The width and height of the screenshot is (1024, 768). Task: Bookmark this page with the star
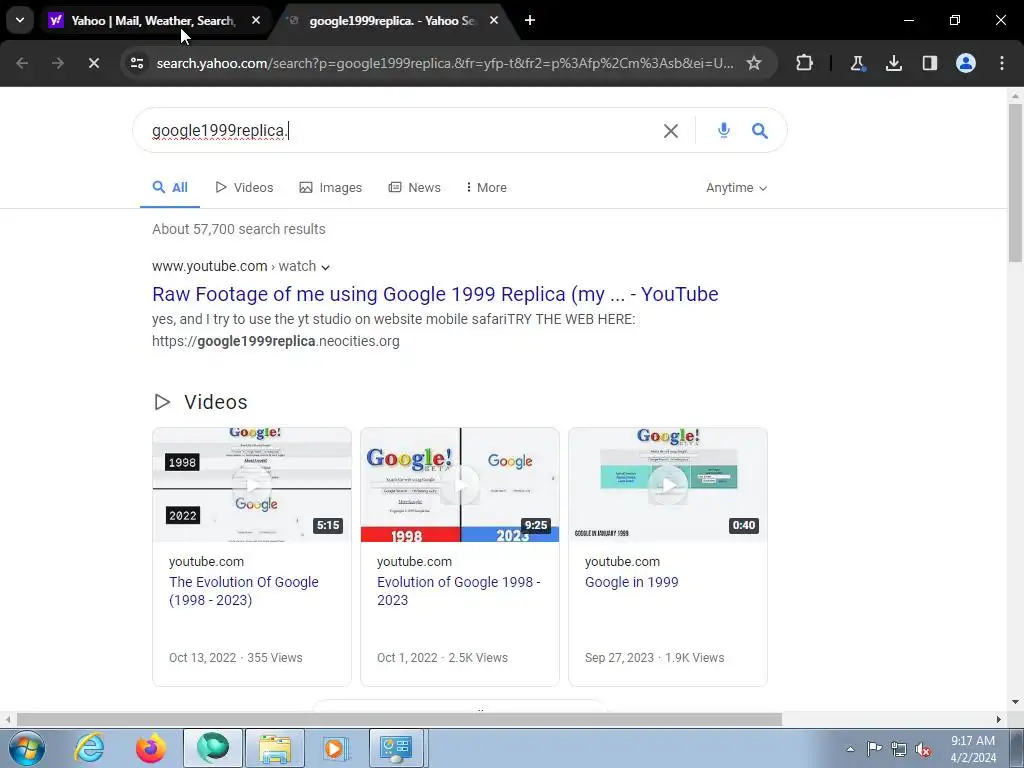click(754, 63)
